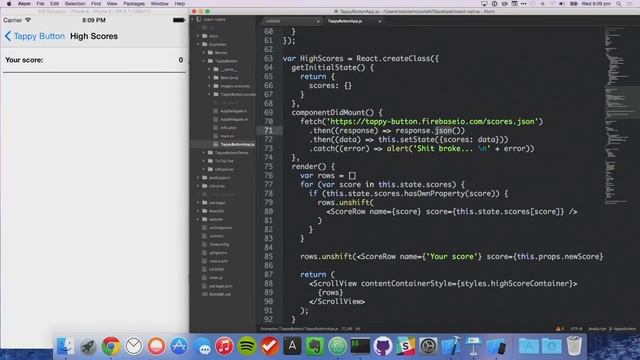Expand the ReactKit folder in tree view
The image size is (640, 360).
point(199,211)
